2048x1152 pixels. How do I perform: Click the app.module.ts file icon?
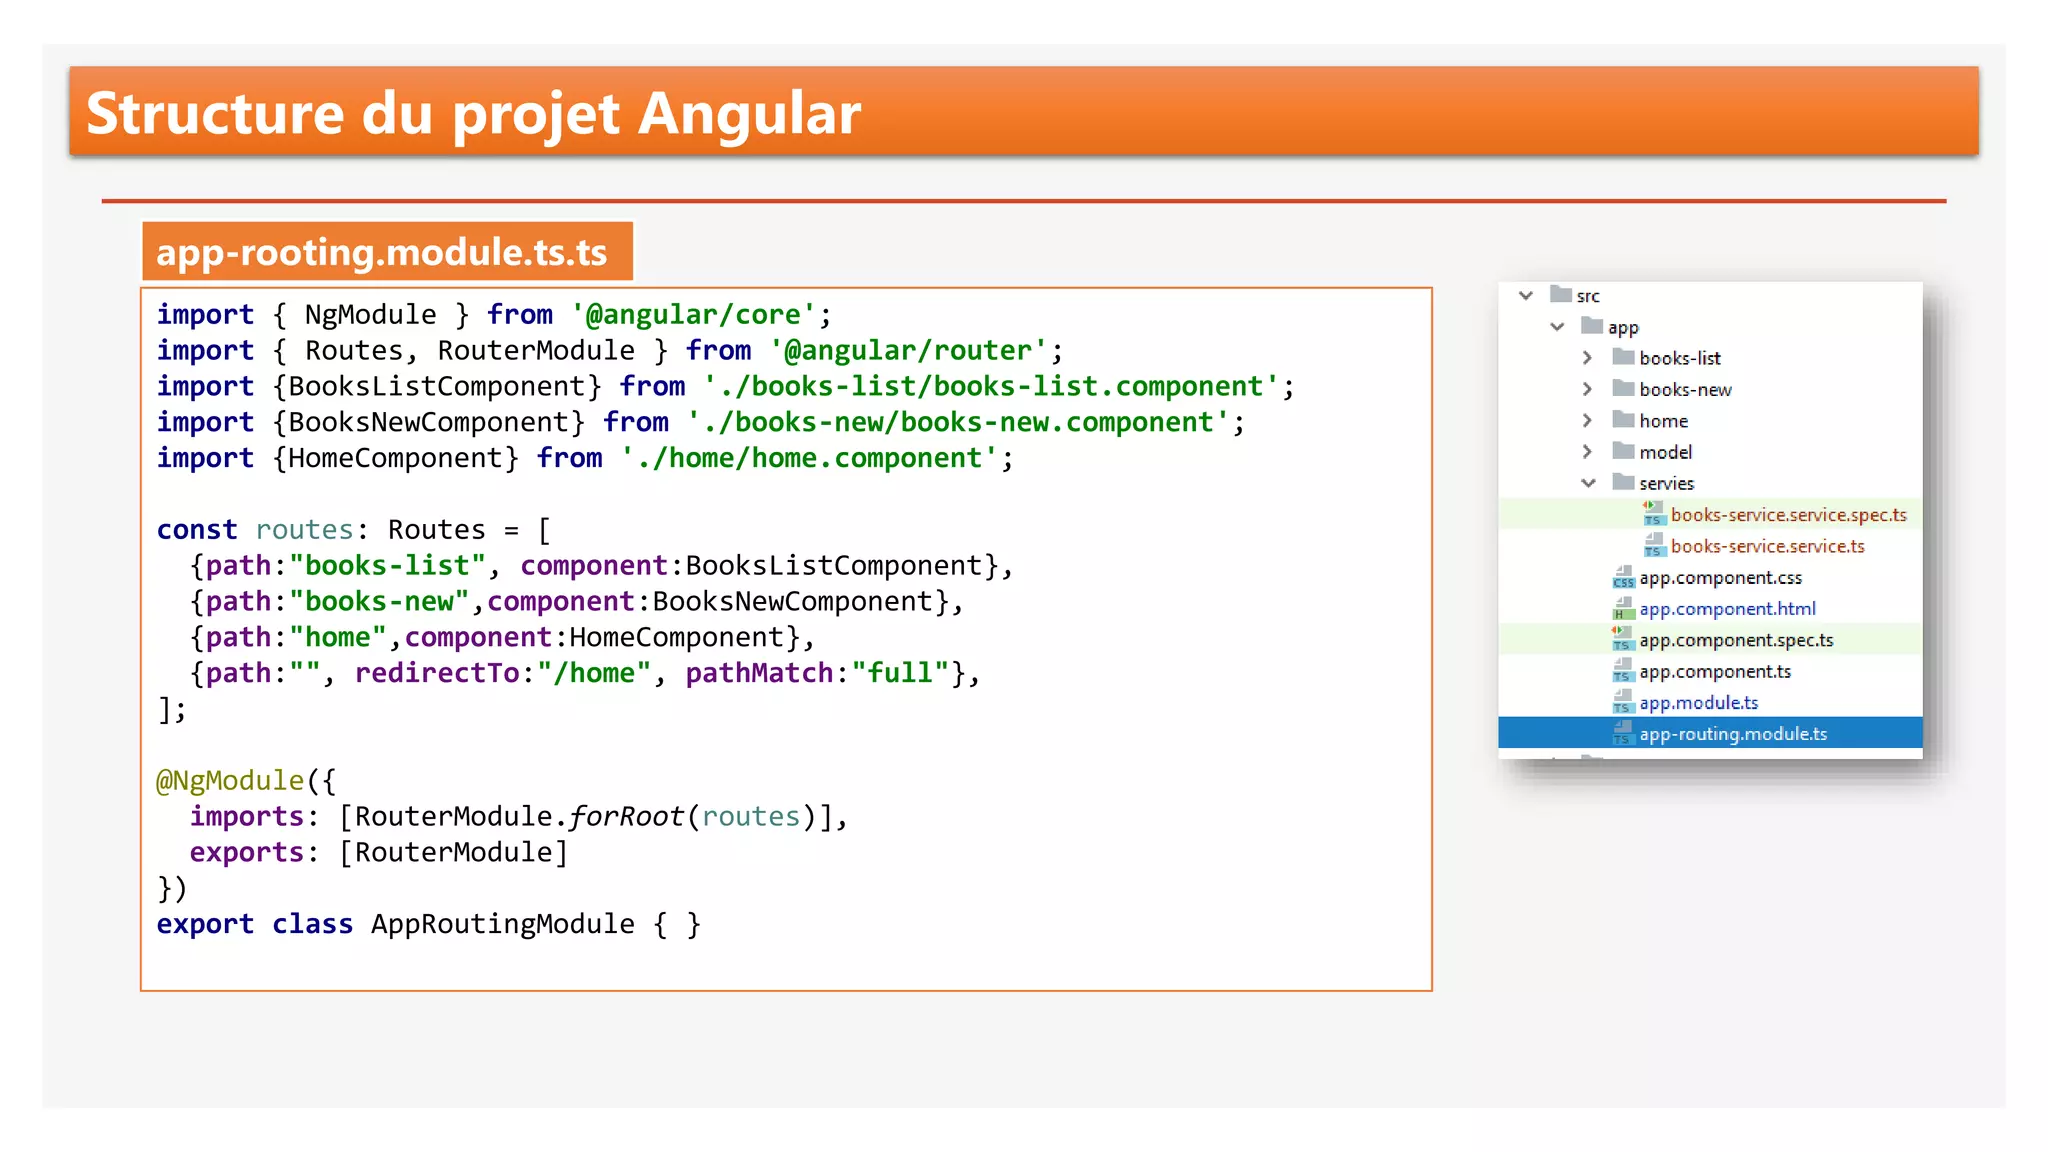pyautogui.click(x=1622, y=701)
